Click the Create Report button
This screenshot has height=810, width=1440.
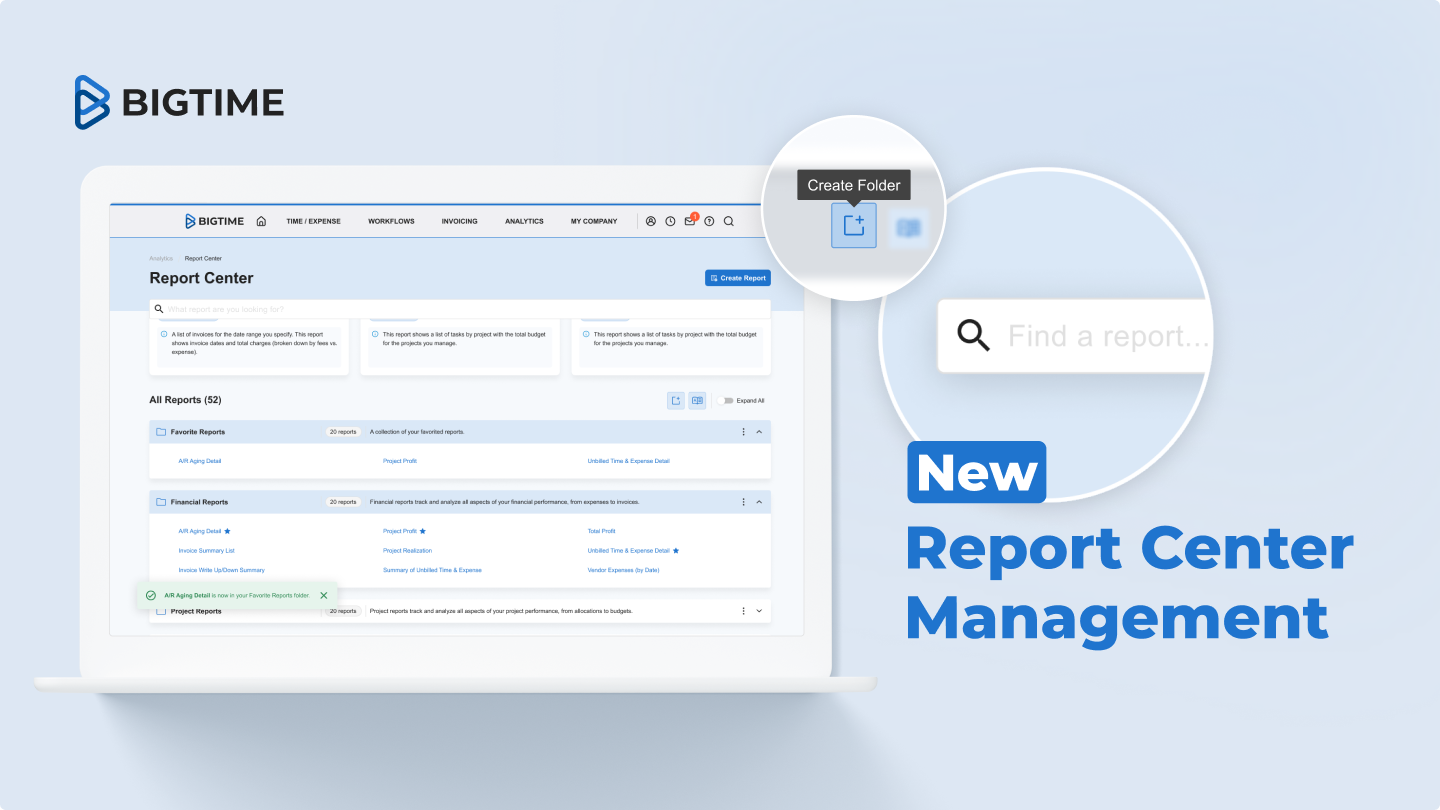(738, 278)
